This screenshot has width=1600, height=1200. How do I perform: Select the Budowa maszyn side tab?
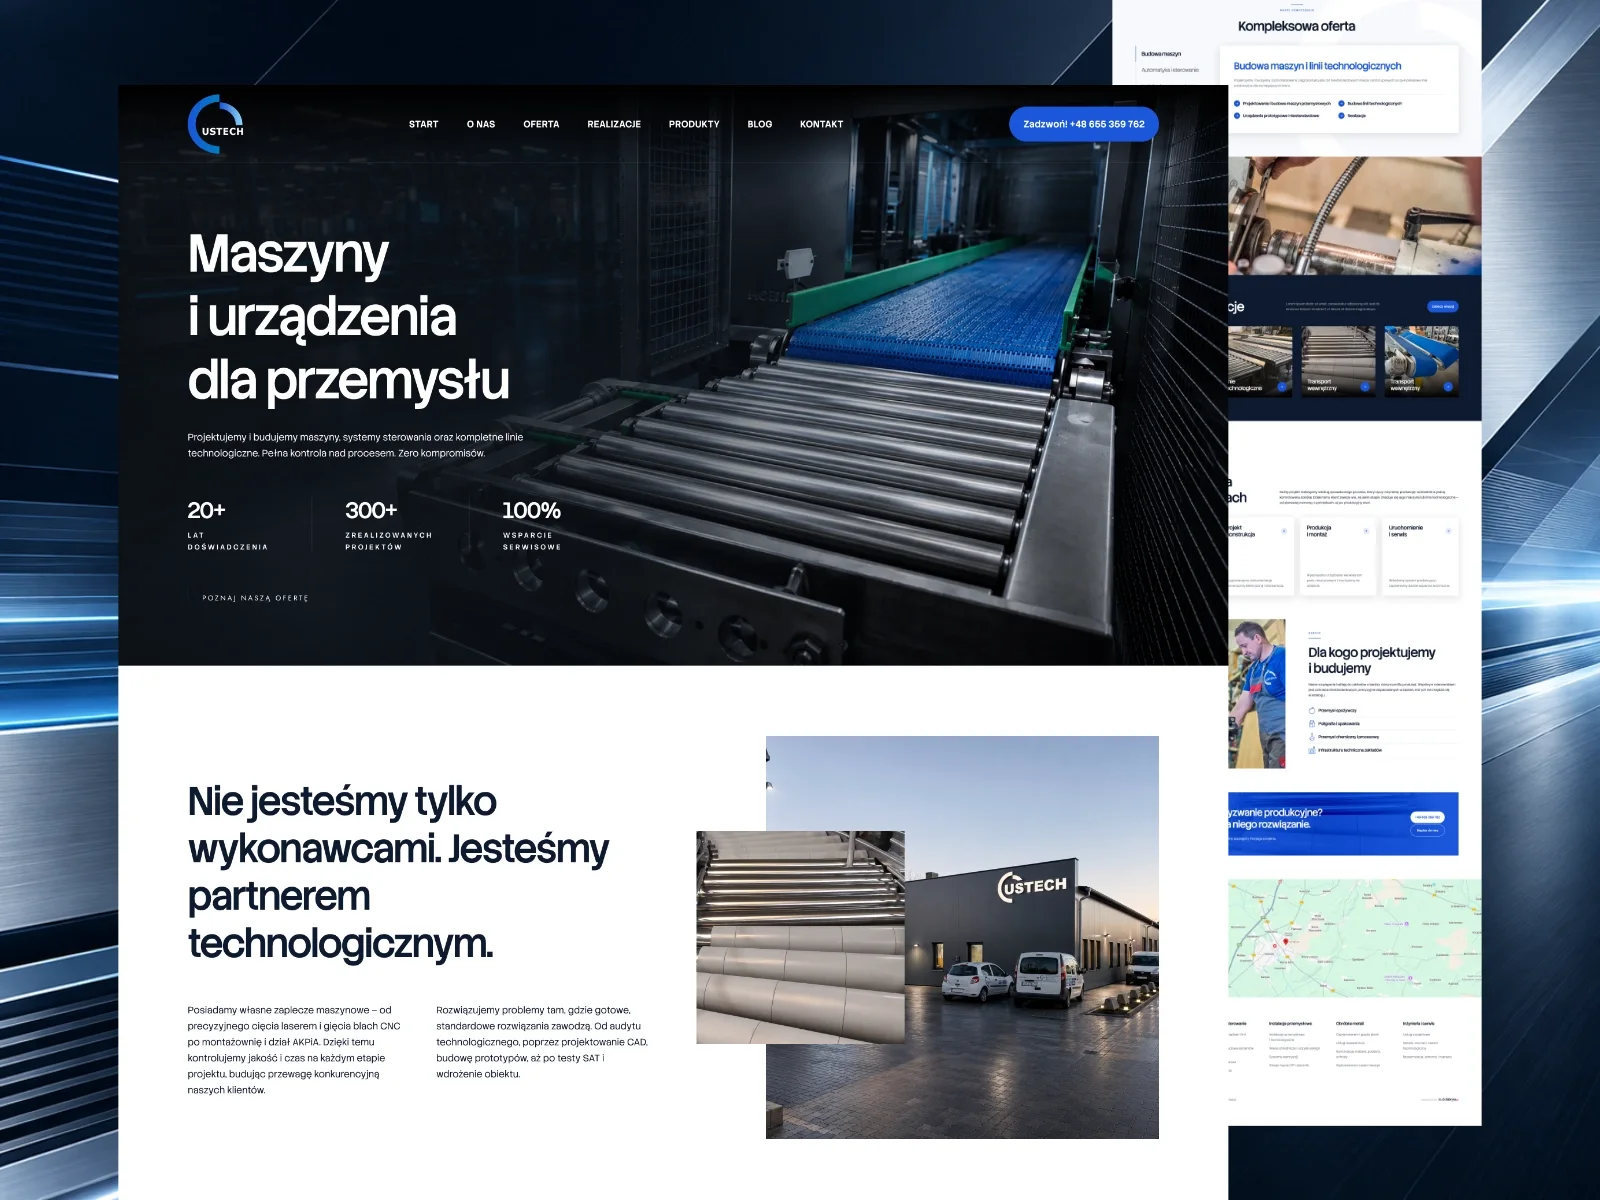tap(1161, 54)
